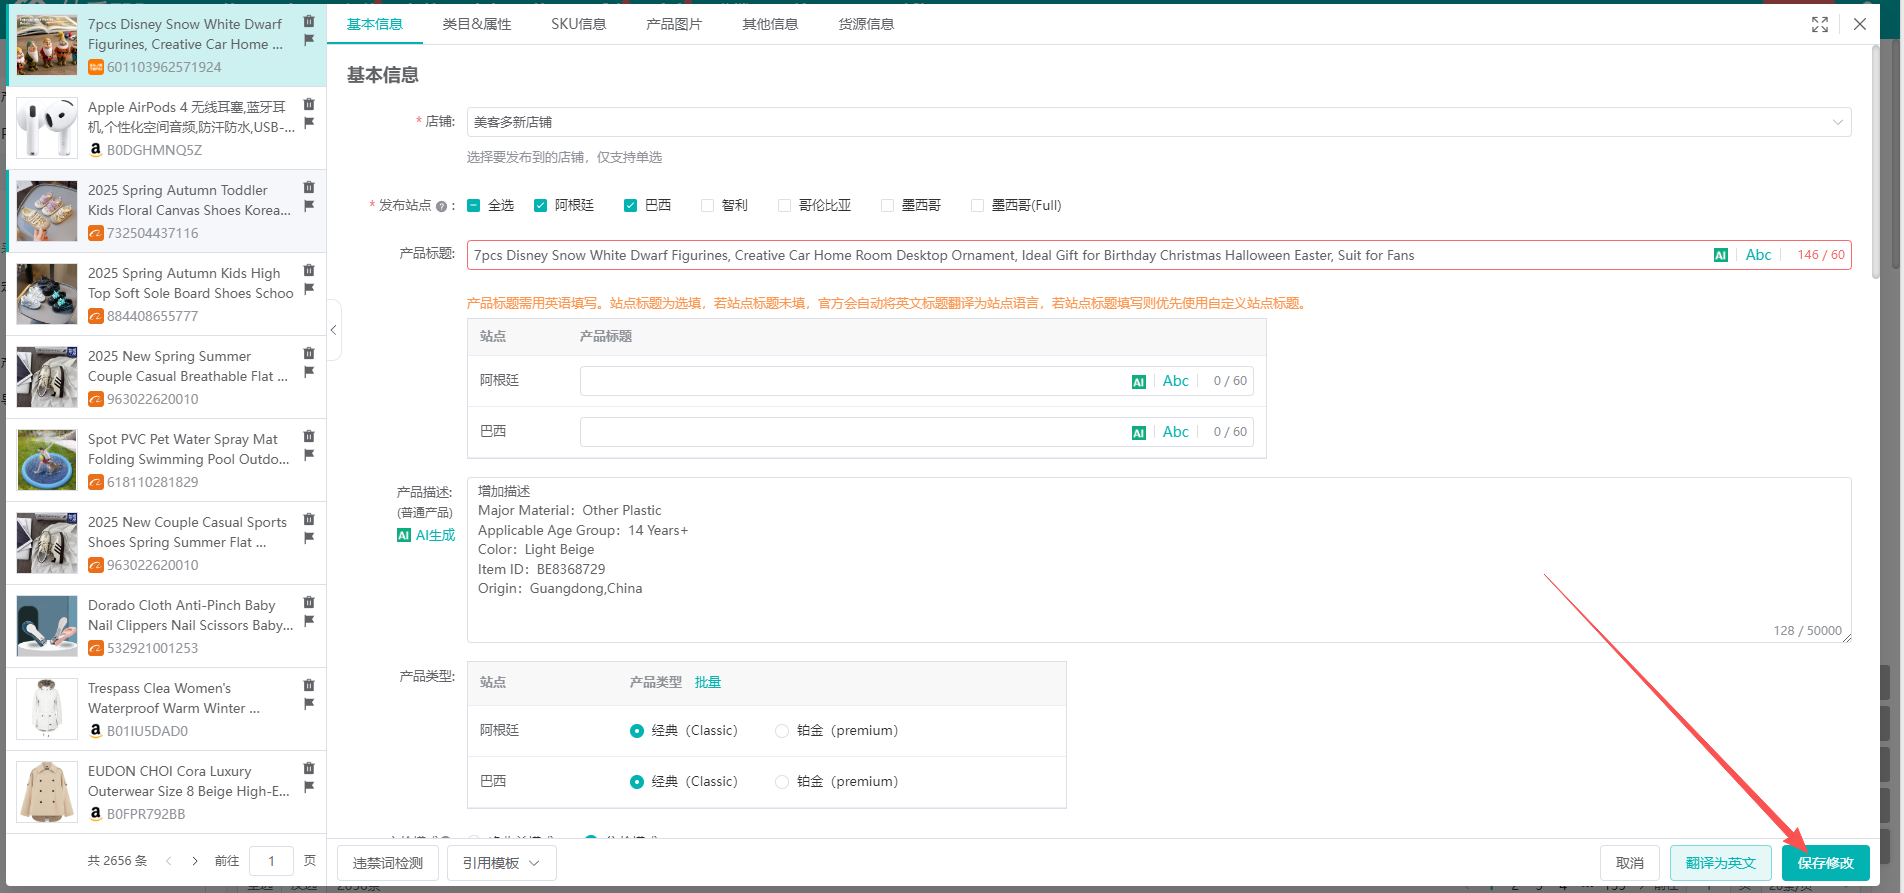Open the 产品图片 tab
1904x893 pixels.
pyautogui.click(x=673, y=24)
